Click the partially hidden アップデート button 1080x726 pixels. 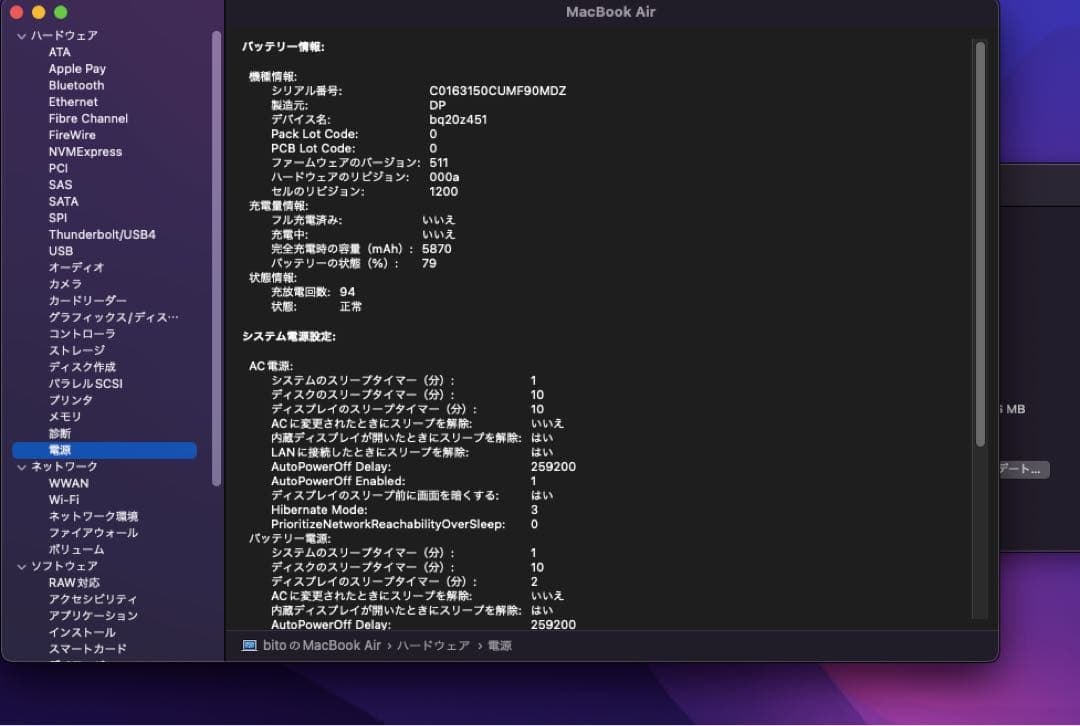(x=1023, y=469)
